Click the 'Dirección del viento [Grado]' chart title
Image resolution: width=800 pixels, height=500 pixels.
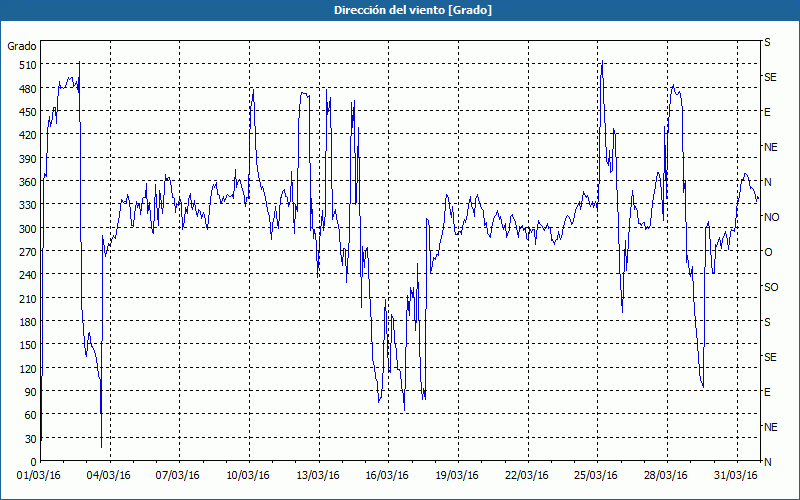(413, 10)
